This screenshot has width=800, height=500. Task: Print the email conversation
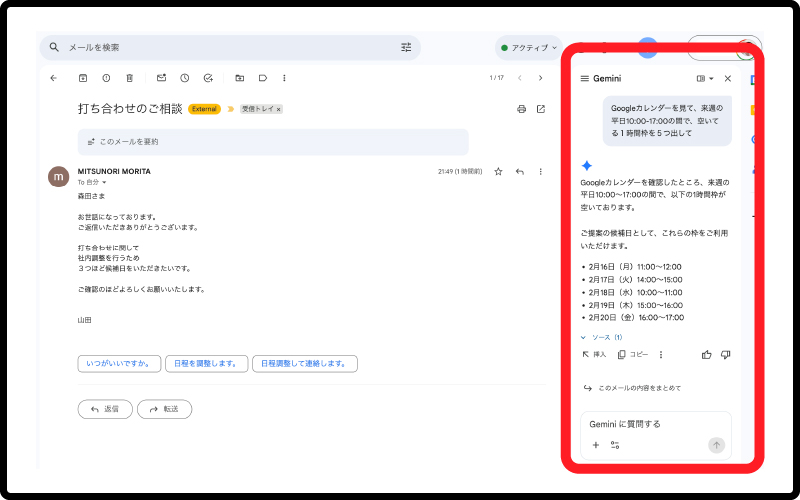(x=521, y=109)
